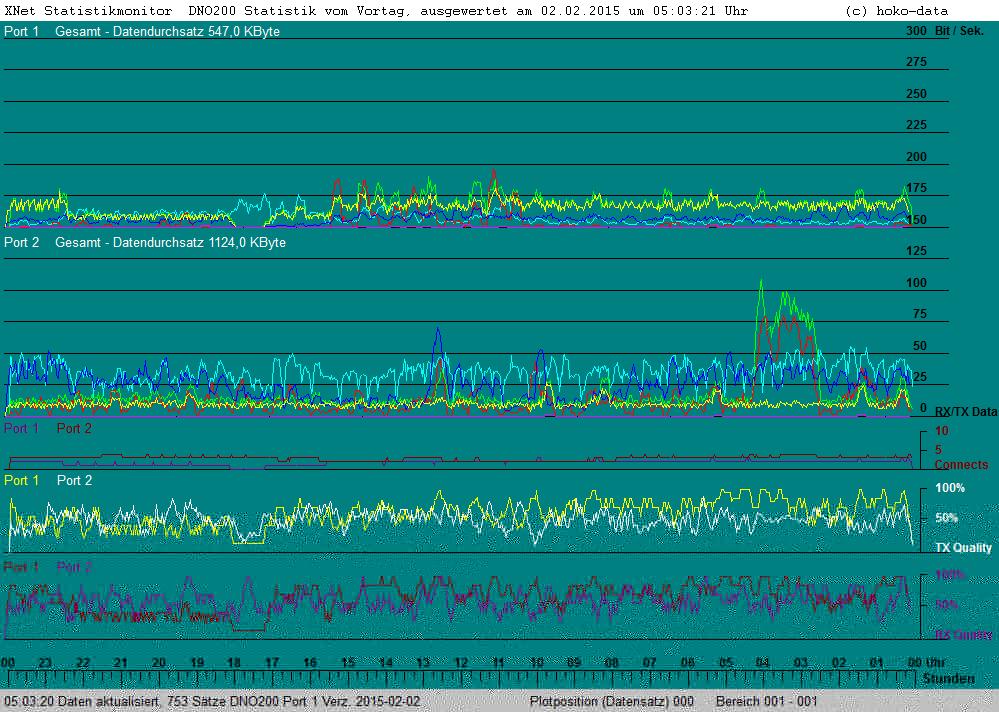Click the '25' value on the throughput axis
Viewport: 999px width, 712px height.
click(x=919, y=377)
